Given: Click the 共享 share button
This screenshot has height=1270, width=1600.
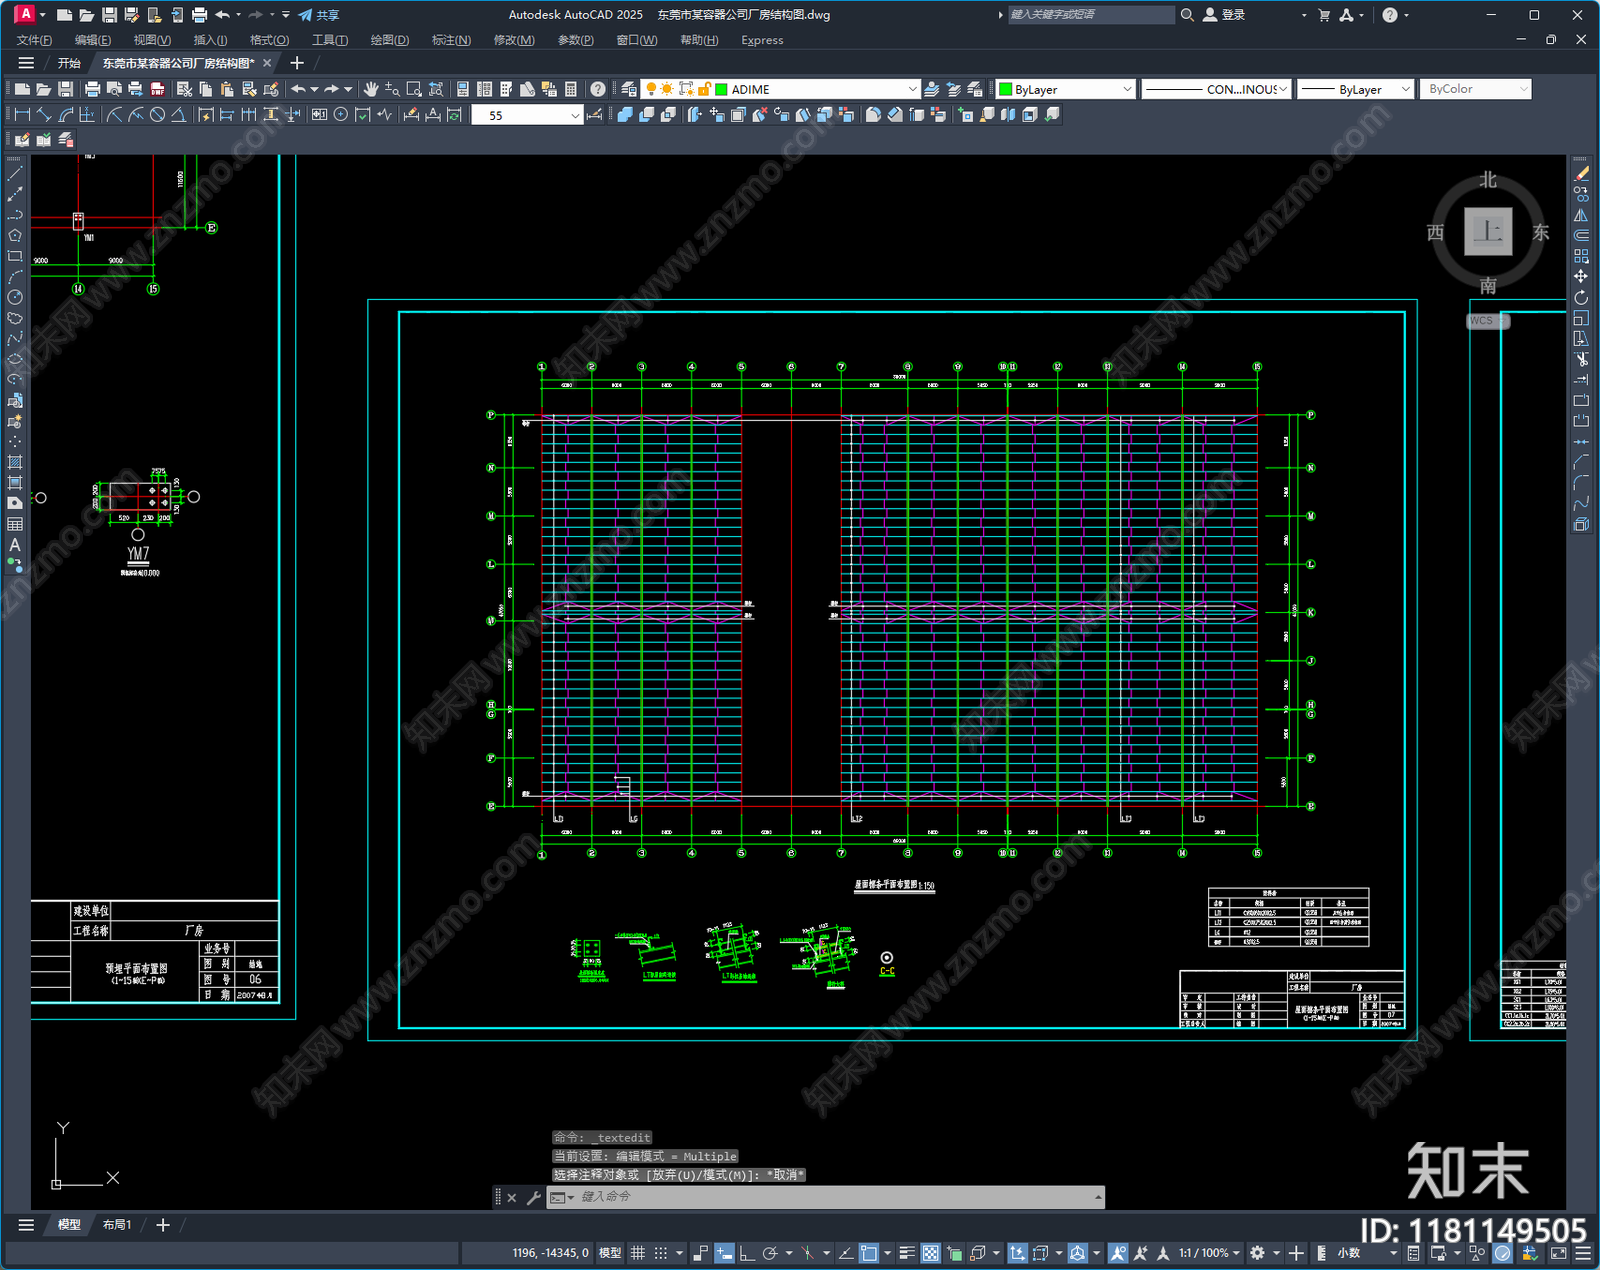Looking at the screenshot, I should (319, 15).
